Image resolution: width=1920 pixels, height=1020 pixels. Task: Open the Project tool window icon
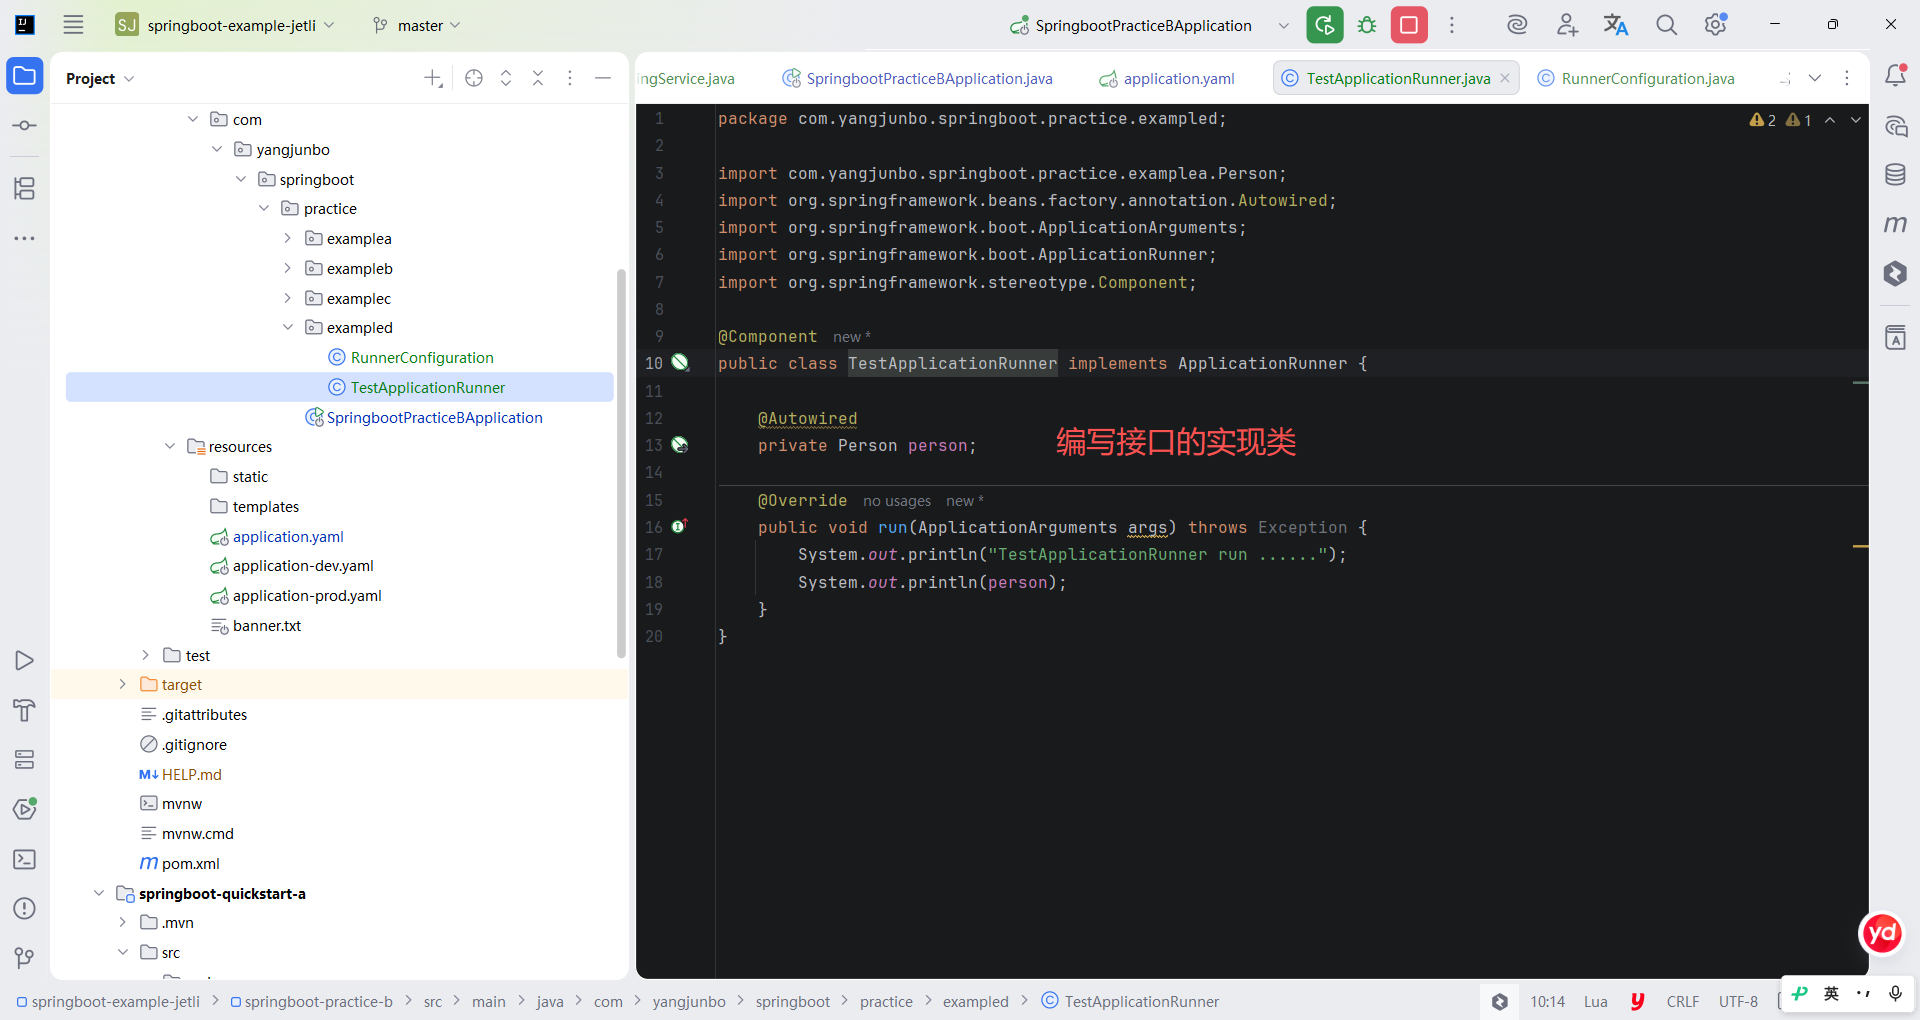[x=25, y=76]
